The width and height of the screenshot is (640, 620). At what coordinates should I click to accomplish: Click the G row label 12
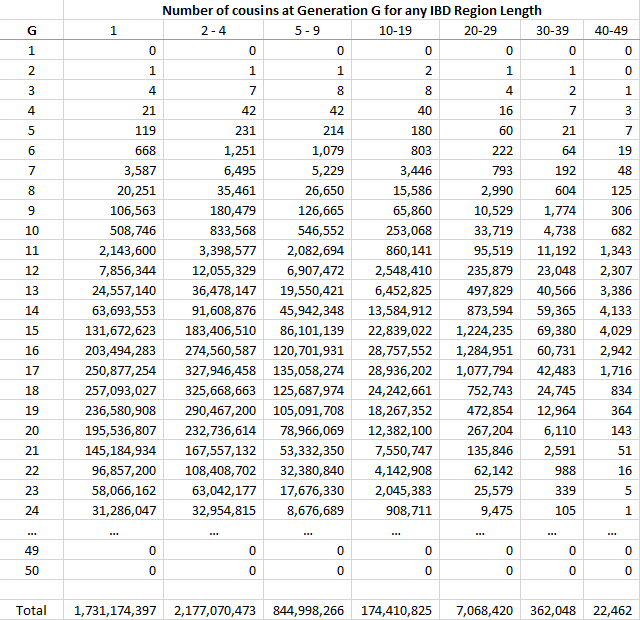click(x=31, y=270)
